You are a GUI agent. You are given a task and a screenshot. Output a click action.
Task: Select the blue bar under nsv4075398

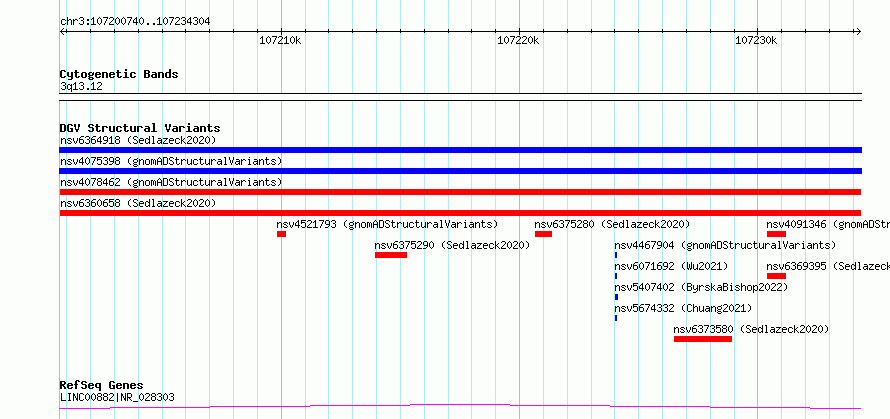point(460,171)
